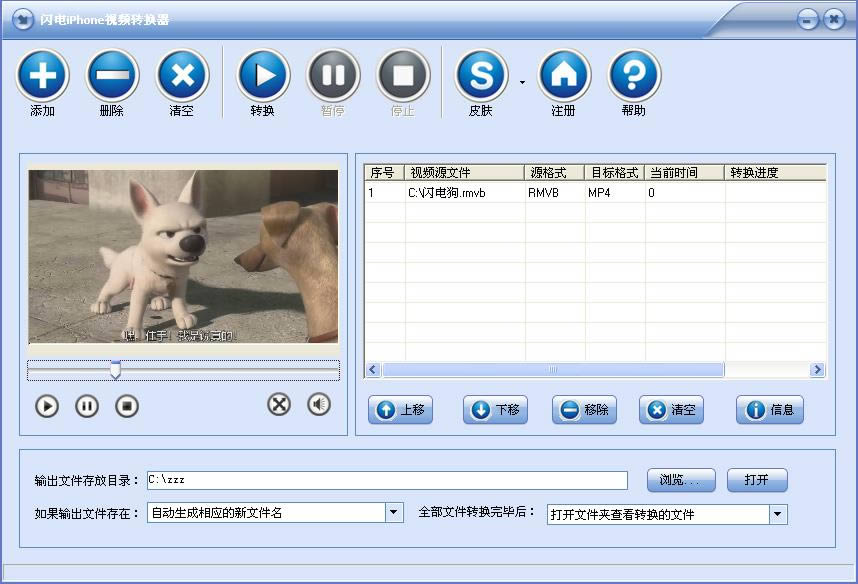
Task: Click the 当前时间 column header
Action: [685, 172]
